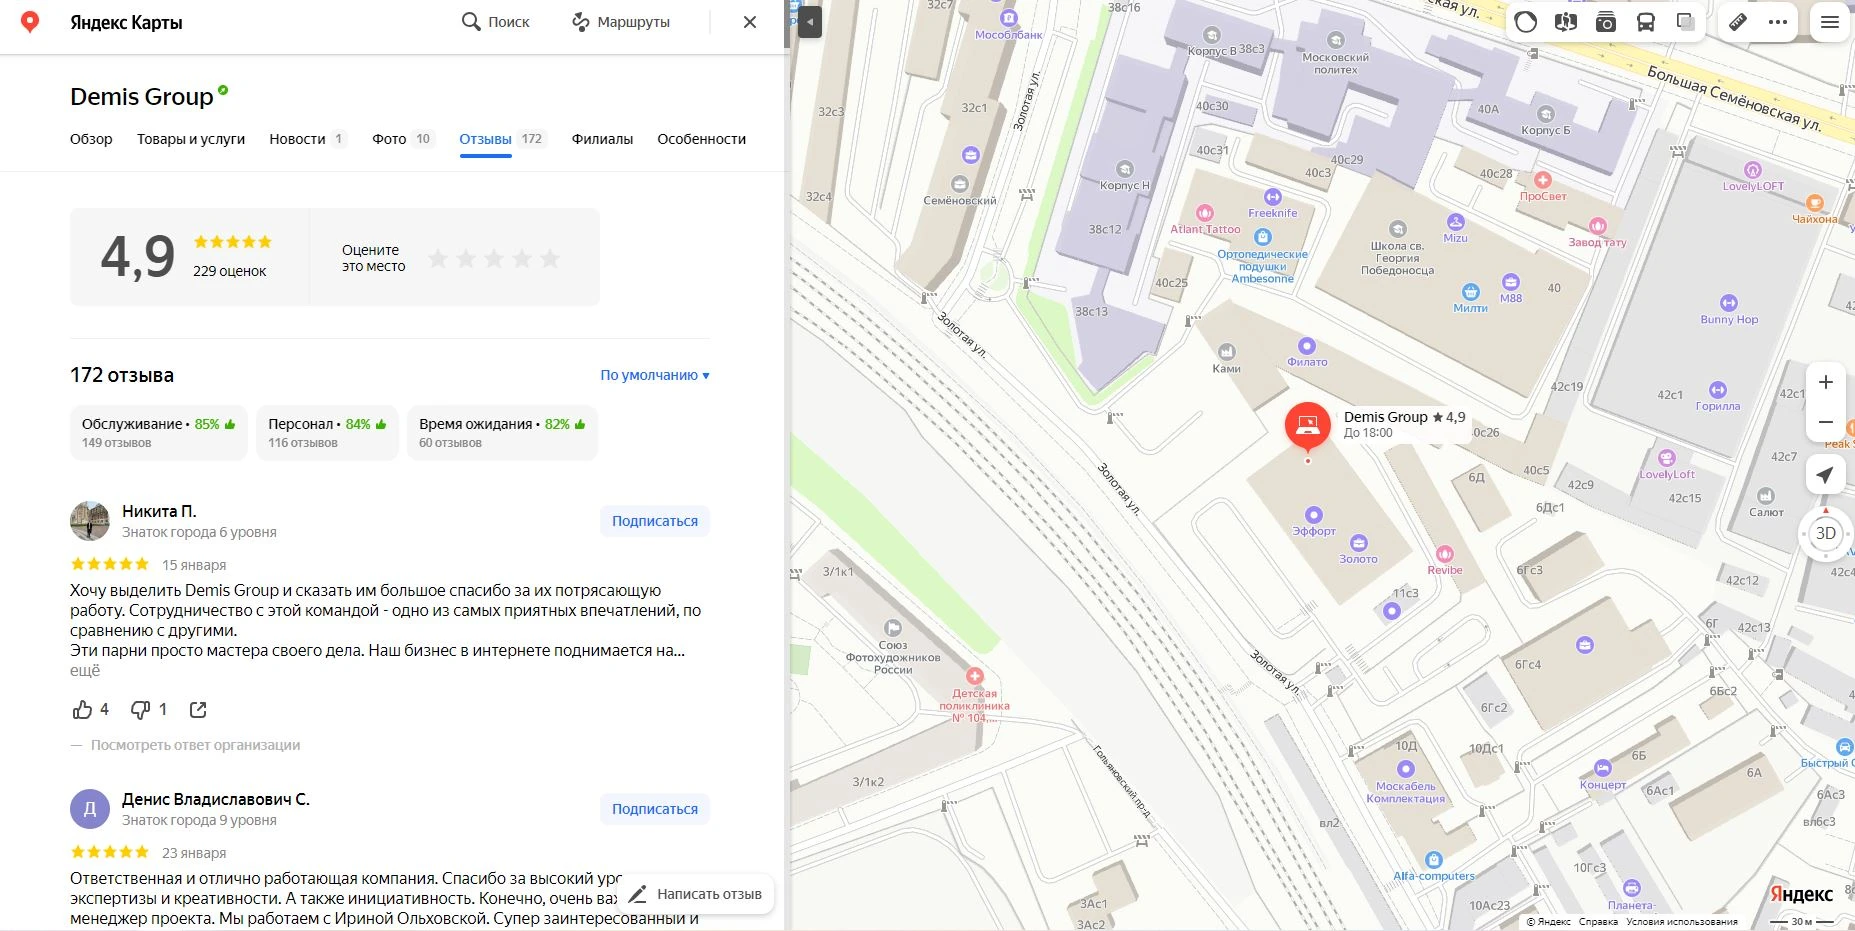Screen dimensions: 1855x931
Task: Click the Написать отзыв button
Action: pos(697,894)
